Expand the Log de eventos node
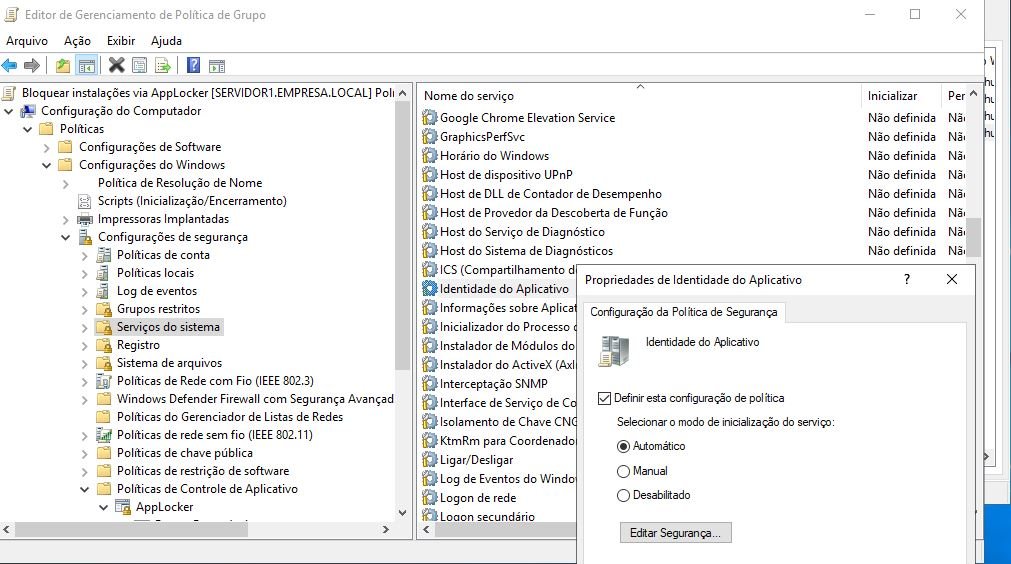 (x=84, y=292)
